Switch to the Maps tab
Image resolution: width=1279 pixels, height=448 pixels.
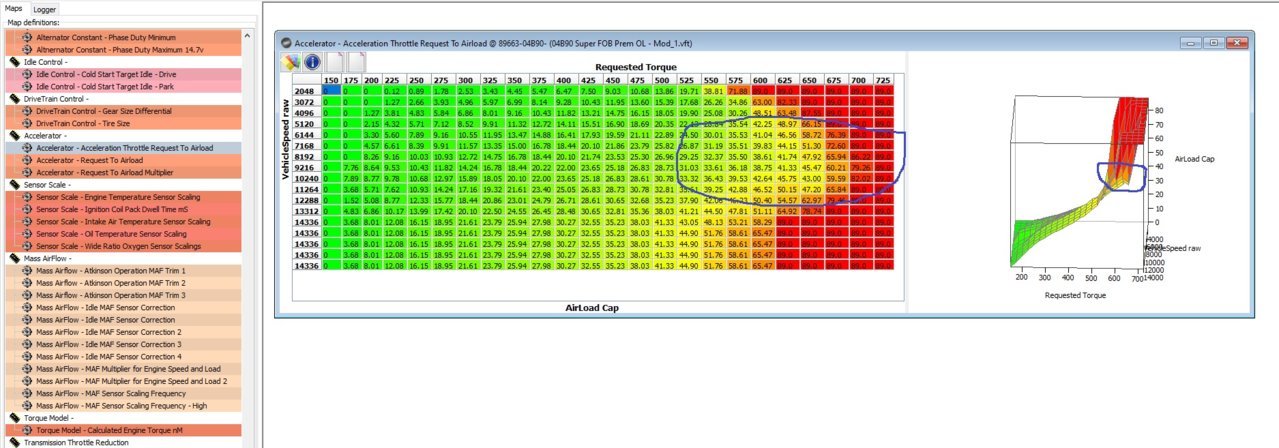14,8
